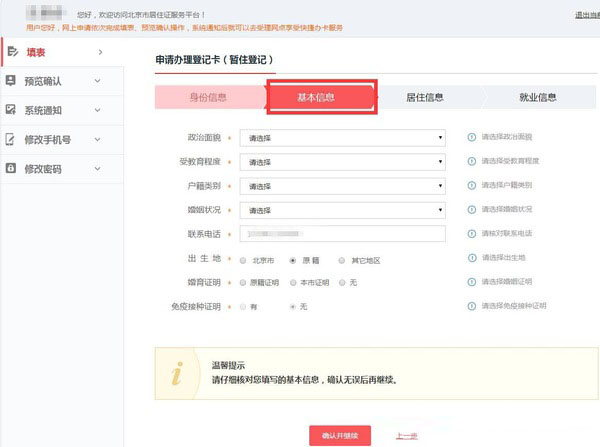600x447 pixels.
Task: Click the info icon beside 请核对联系电话
Action: coord(472,234)
